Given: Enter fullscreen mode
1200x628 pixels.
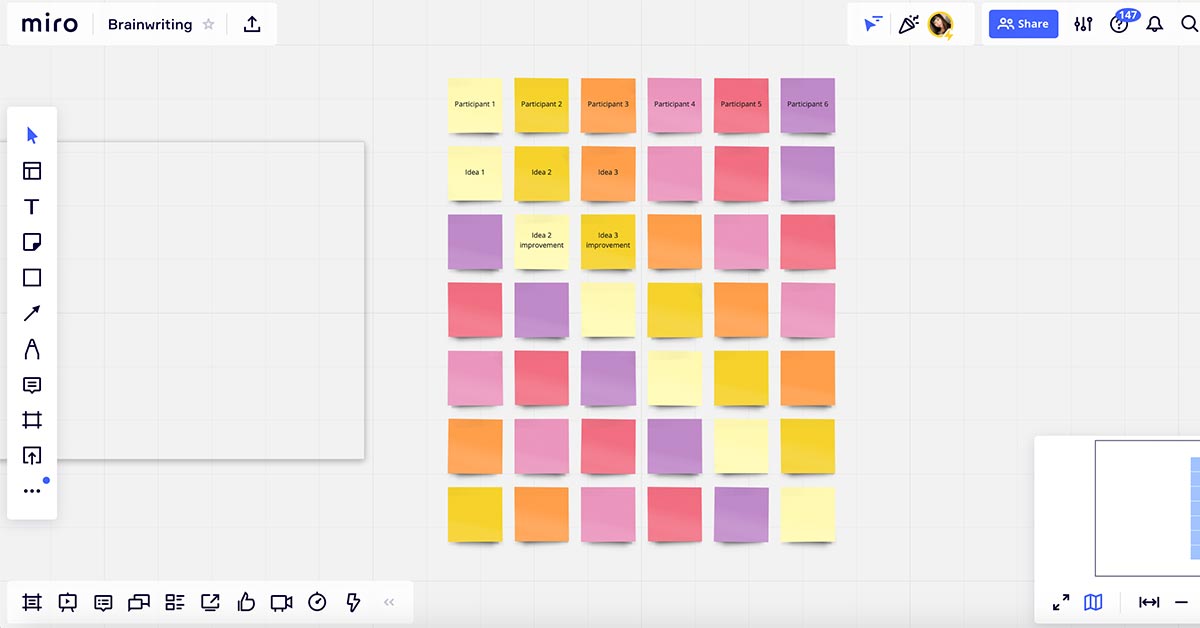Looking at the screenshot, I should pos(1061,602).
